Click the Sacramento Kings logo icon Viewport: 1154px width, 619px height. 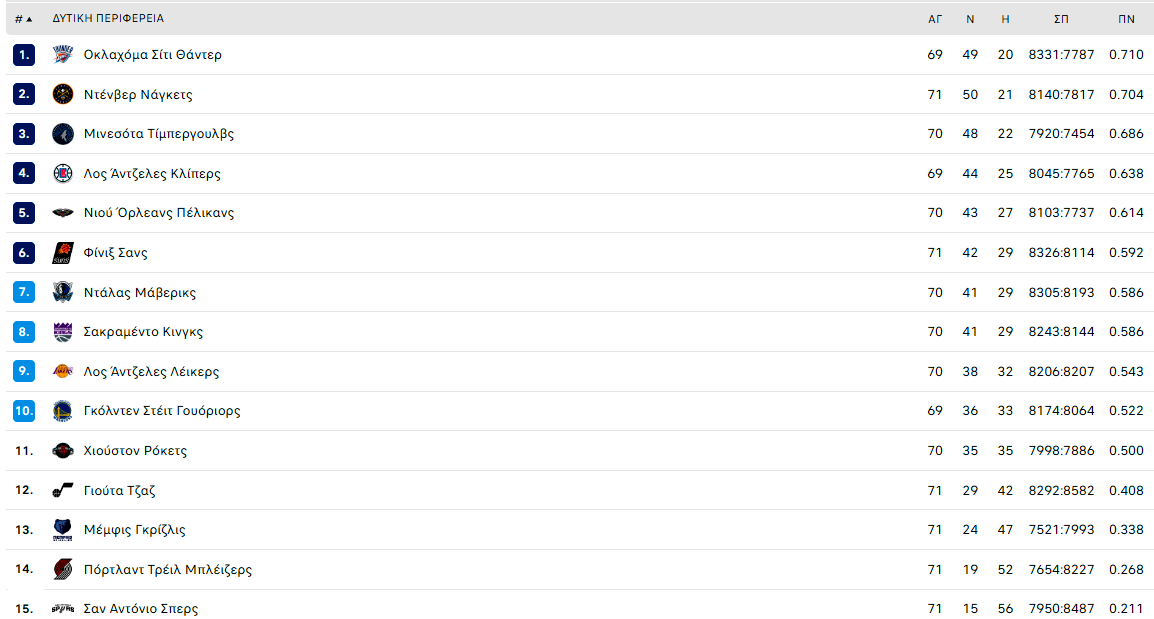pos(63,332)
